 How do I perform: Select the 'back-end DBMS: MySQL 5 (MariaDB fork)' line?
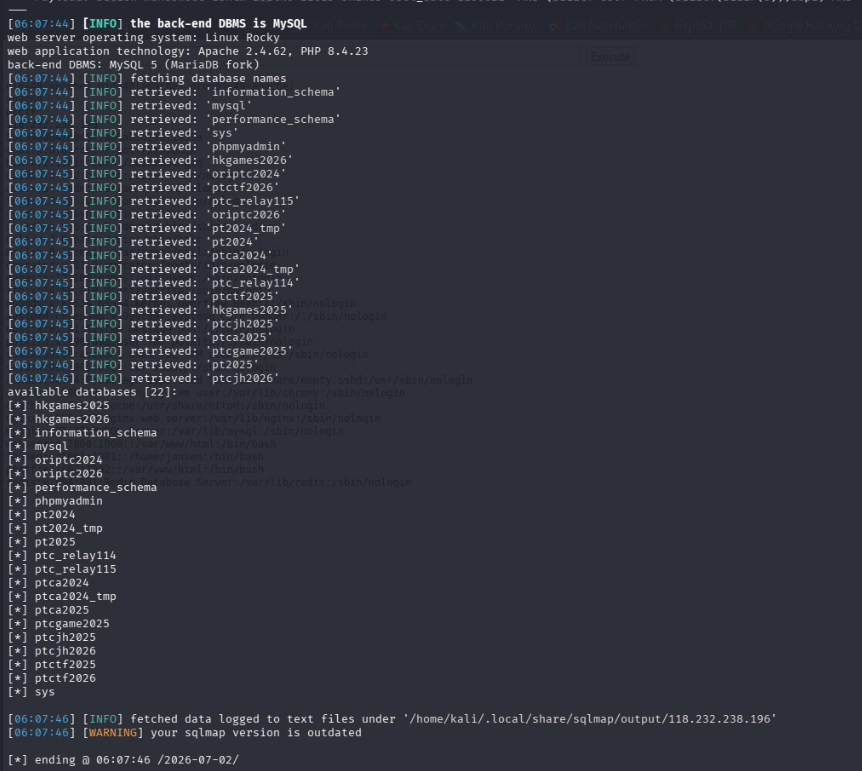click(133, 65)
